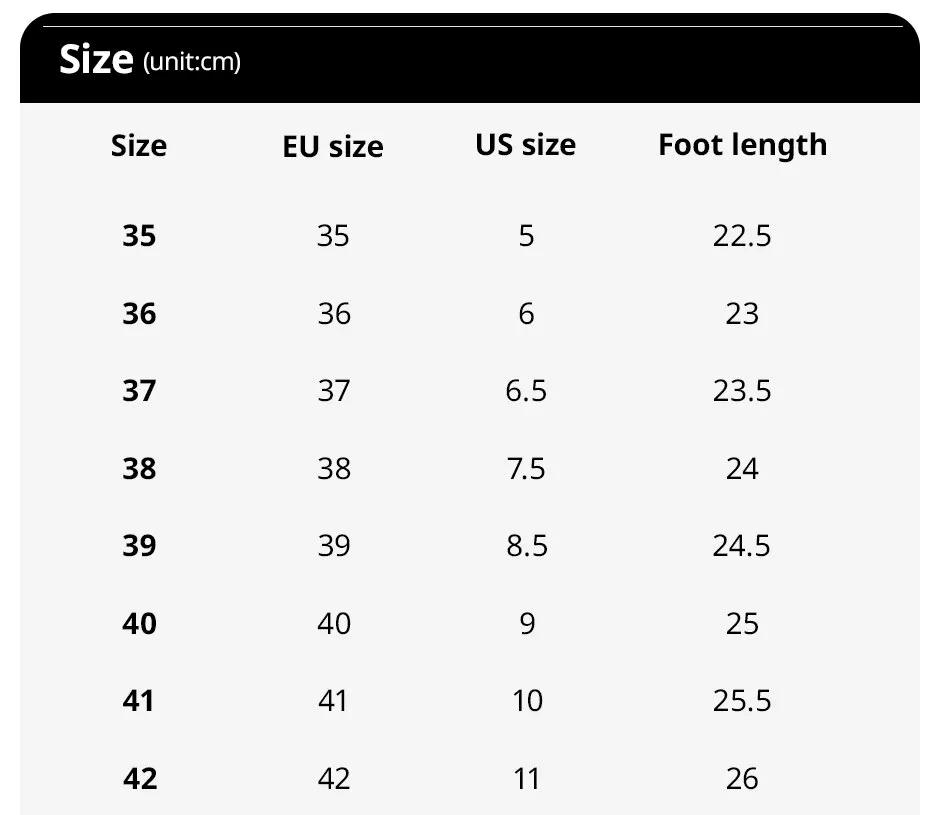Image resolution: width=940 pixels, height=815 pixels.
Task: Select bold size 38 row label
Action: (x=139, y=468)
